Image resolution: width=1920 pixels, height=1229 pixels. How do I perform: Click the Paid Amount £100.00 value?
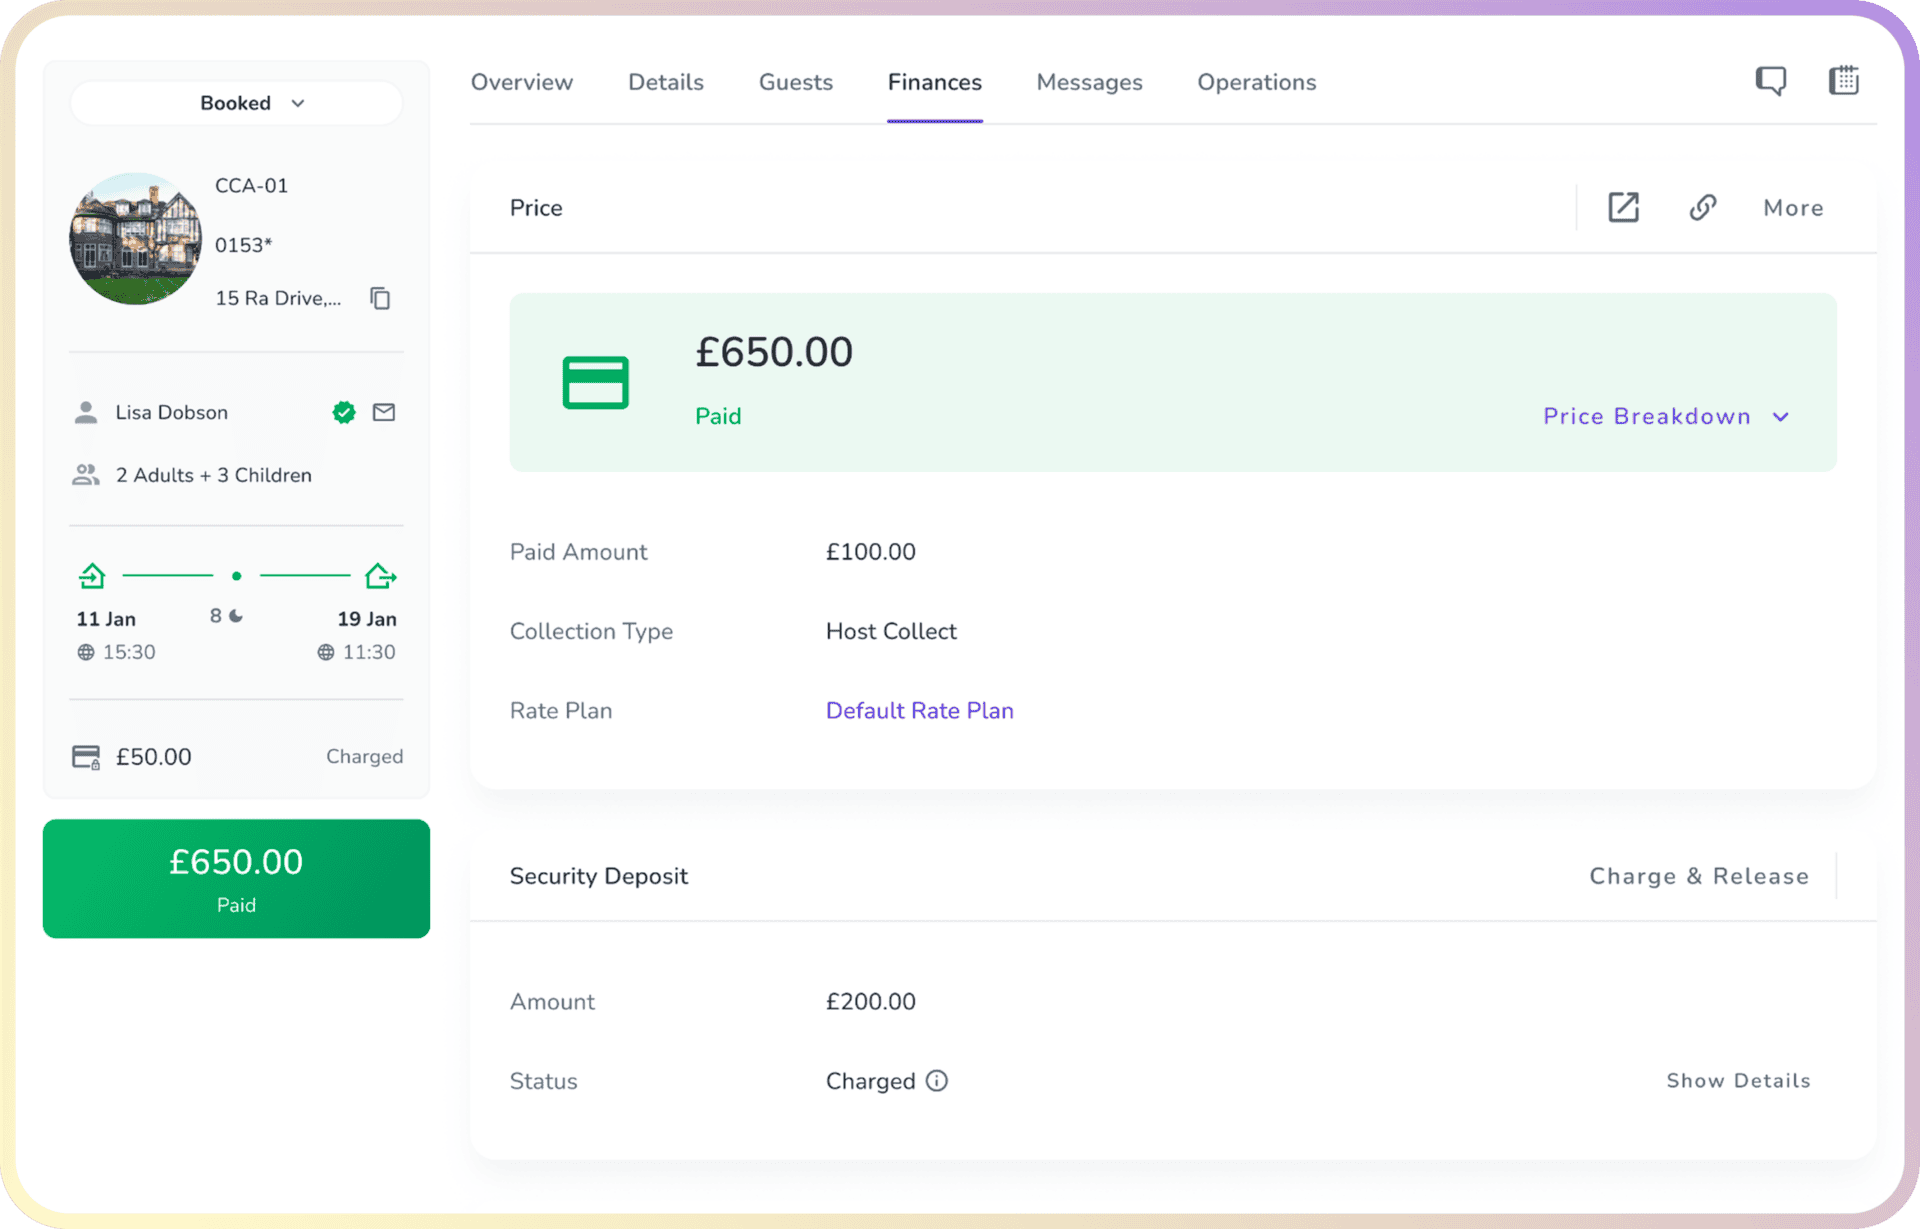870,552
